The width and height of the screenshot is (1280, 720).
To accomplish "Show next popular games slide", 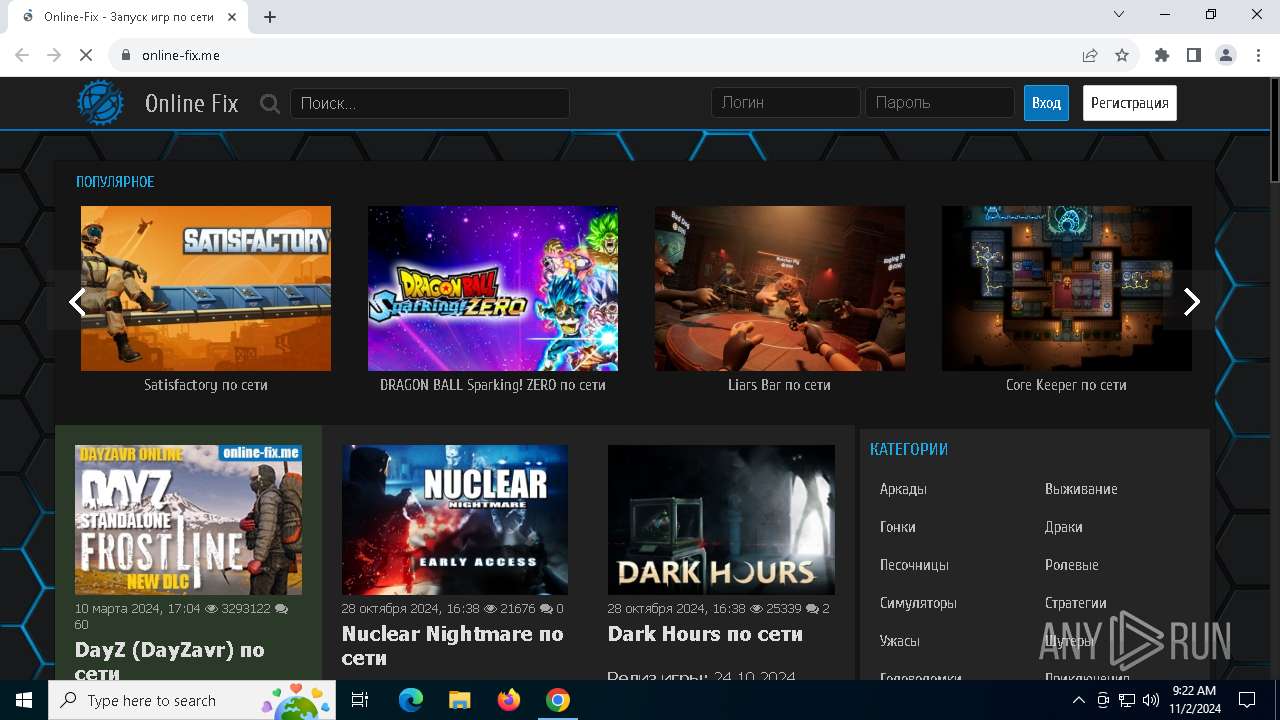I will pyautogui.click(x=1191, y=301).
